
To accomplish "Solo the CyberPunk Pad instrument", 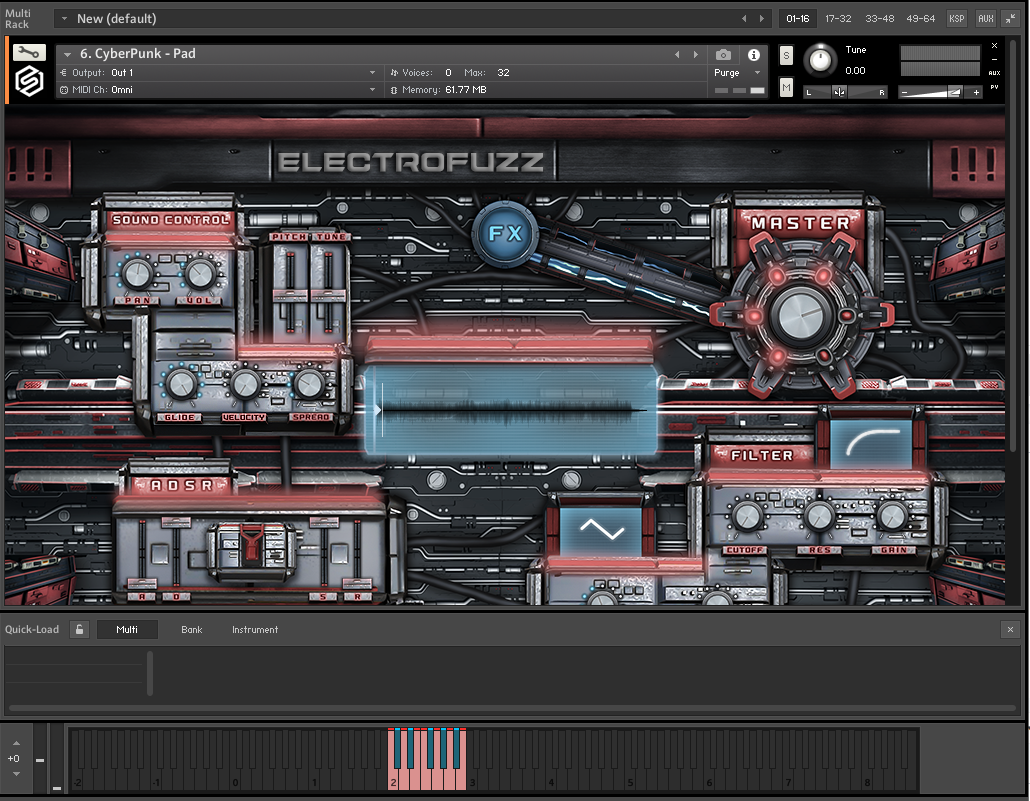I will [x=786, y=55].
